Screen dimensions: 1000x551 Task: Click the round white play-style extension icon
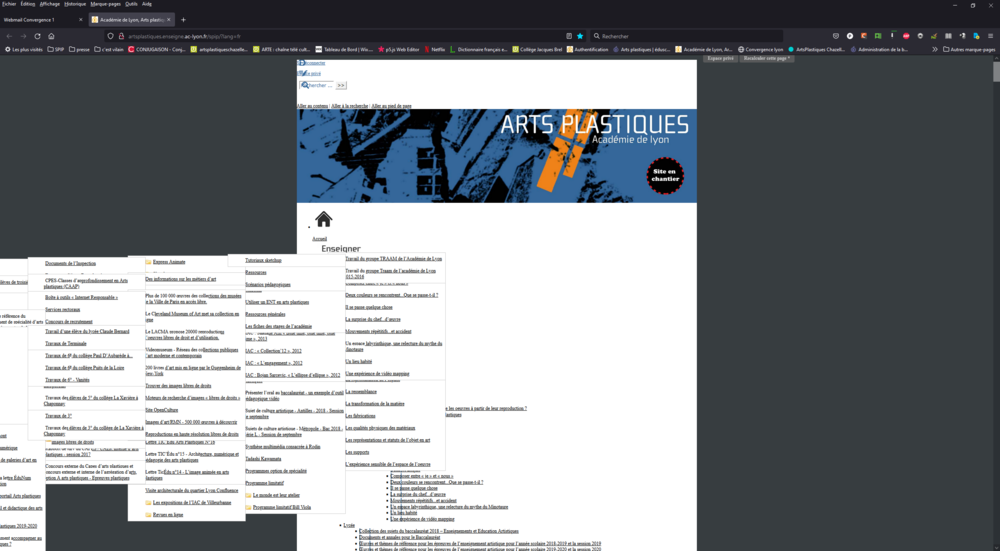[x=850, y=36]
